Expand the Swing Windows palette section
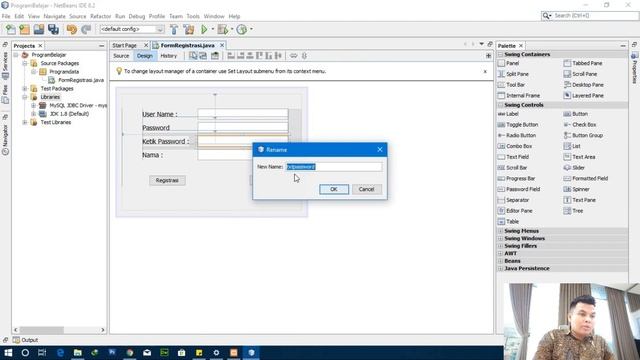 (x=500, y=238)
